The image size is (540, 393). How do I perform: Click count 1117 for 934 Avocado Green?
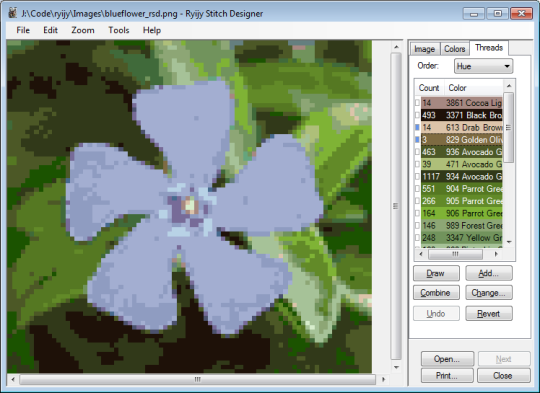pyautogui.click(x=431, y=177)
